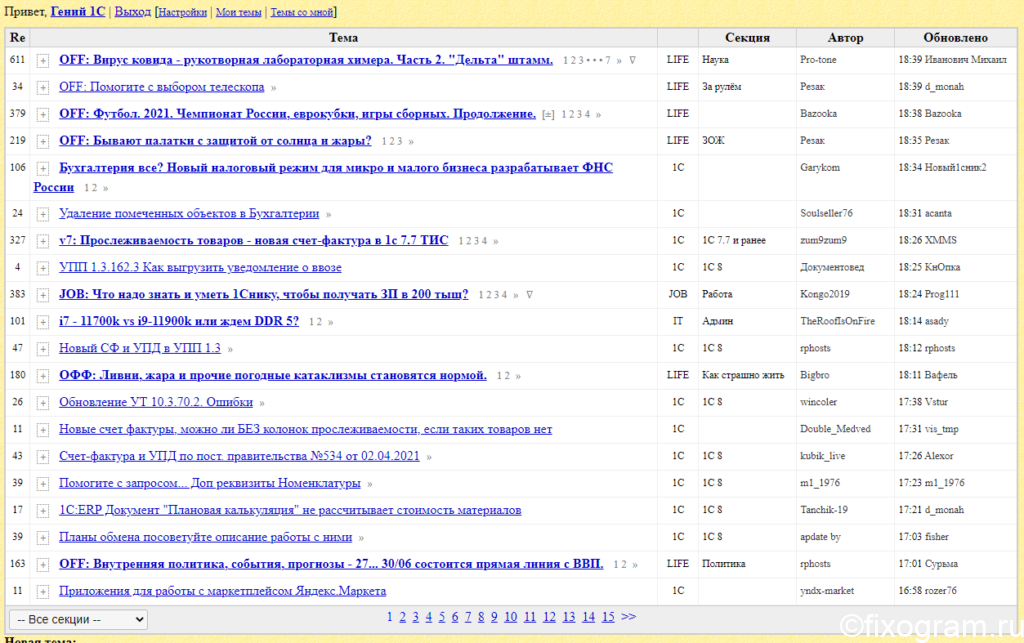
Task: Go to page 8 in pagination
Action: coord(481,617)
